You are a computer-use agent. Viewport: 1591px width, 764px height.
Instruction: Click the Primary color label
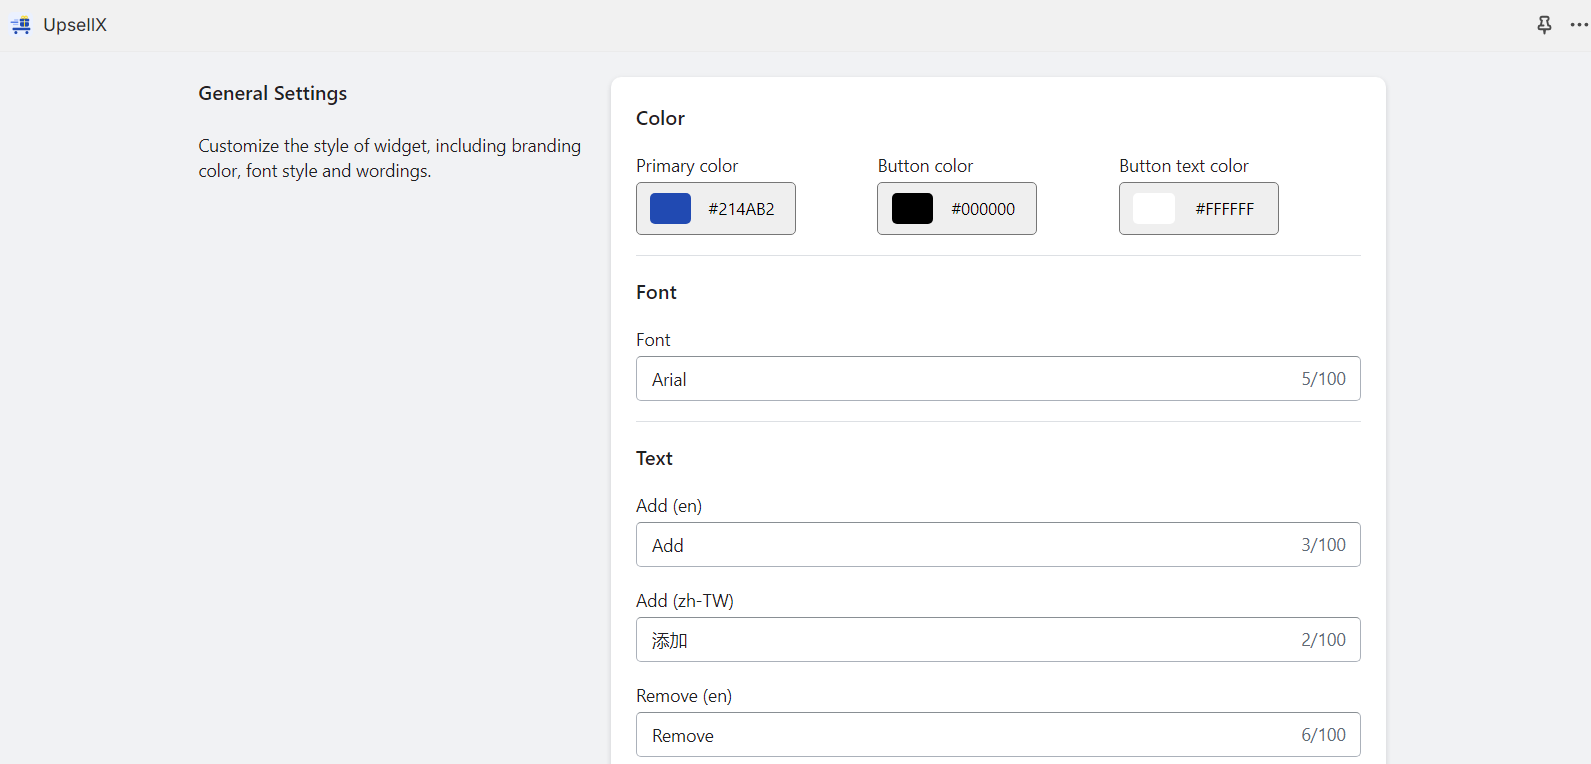click(687, 166)
